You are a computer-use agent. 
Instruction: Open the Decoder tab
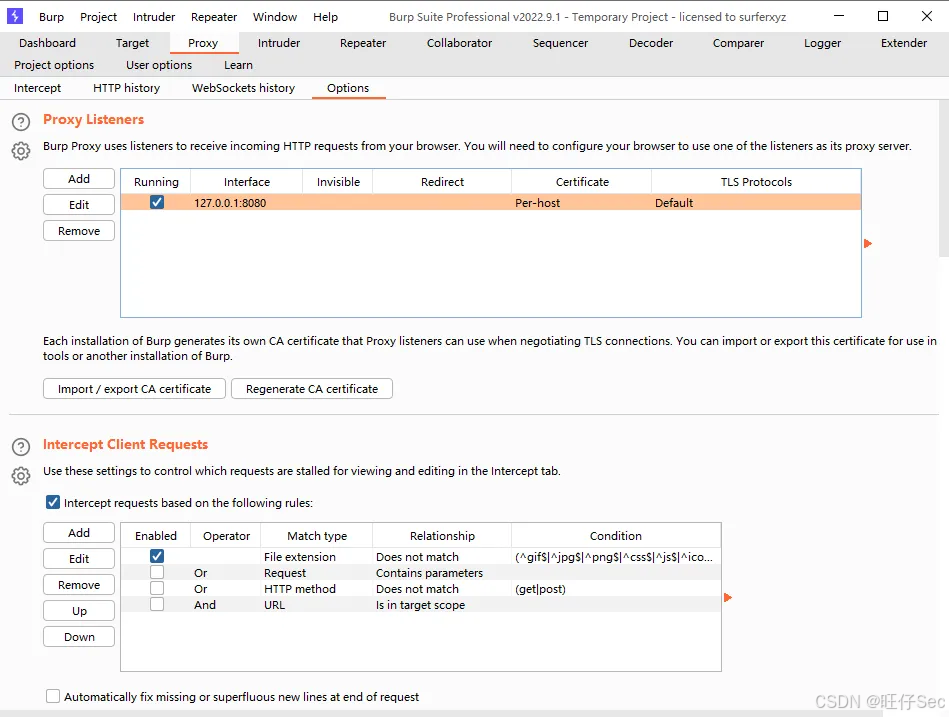651,43
